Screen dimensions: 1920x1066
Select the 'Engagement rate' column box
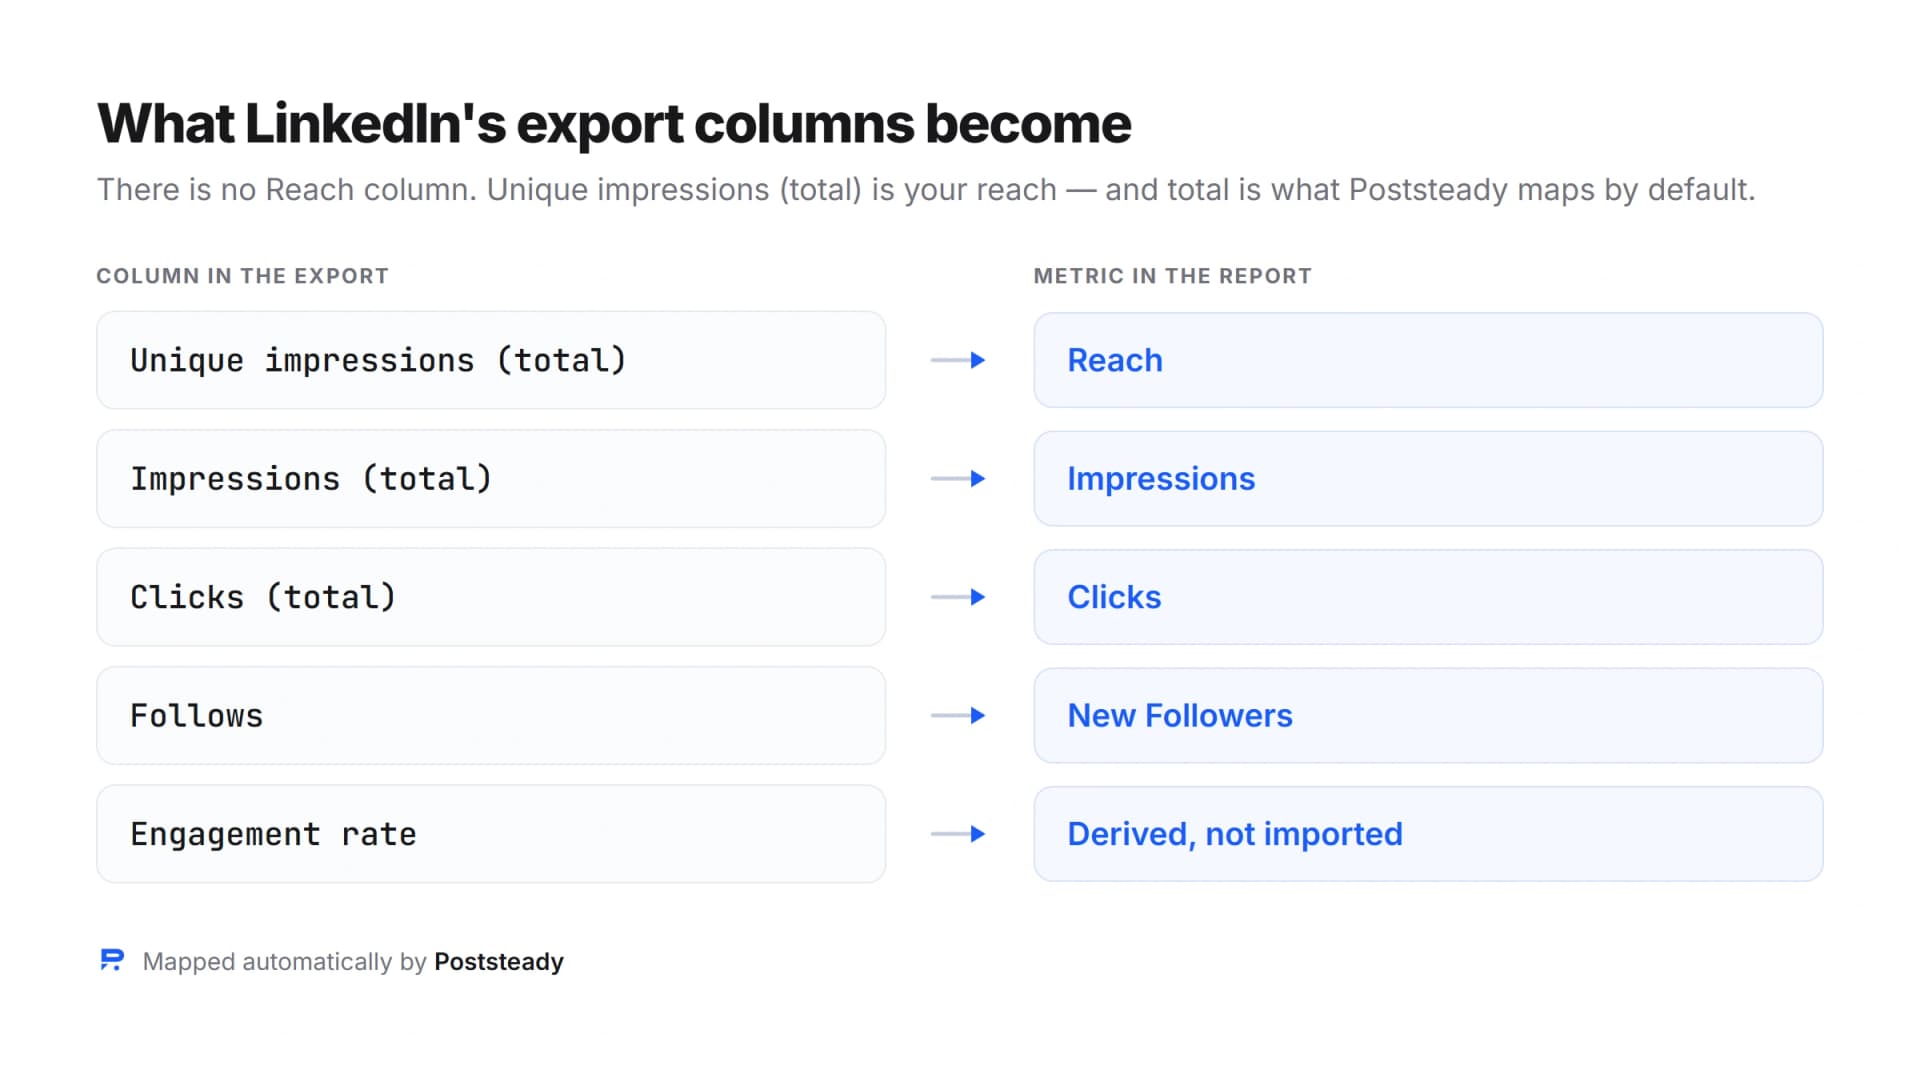[491, 834]
